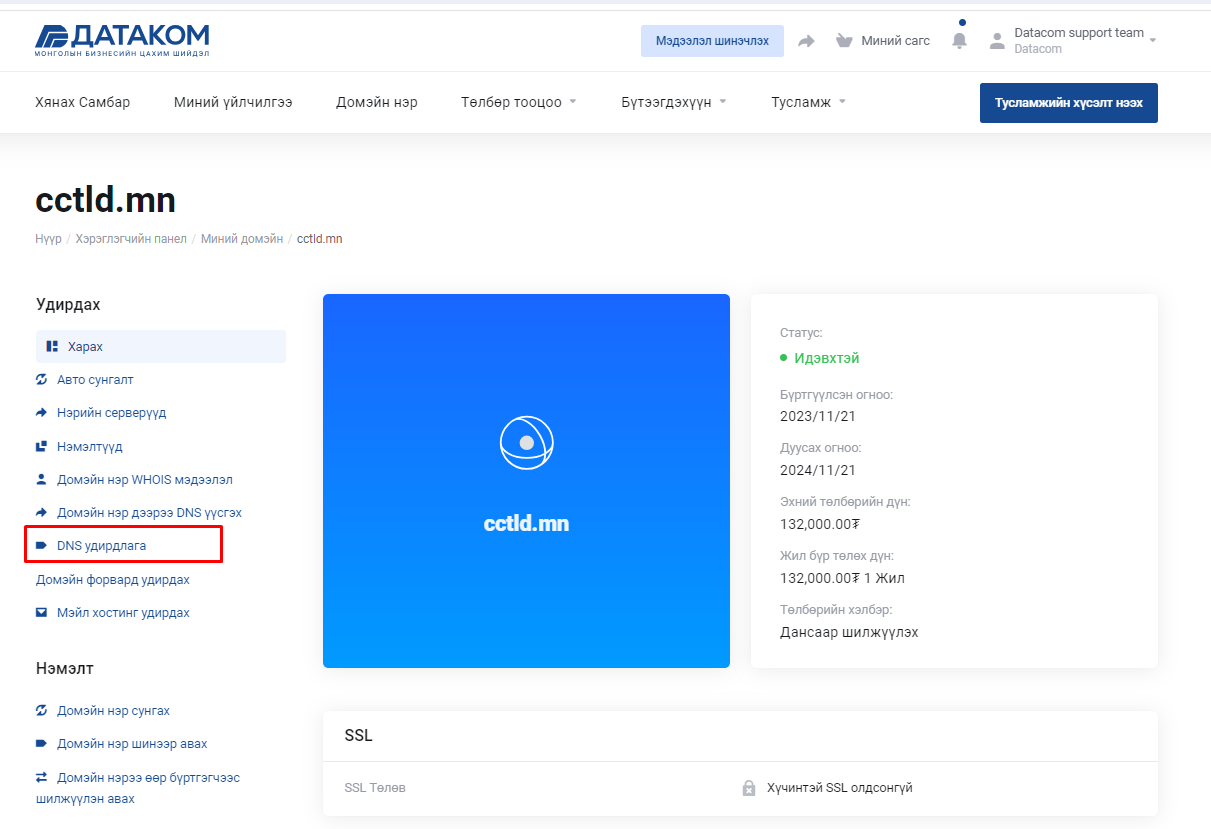Open Миний үйлчилгээ in the navigation bar
This screenshot has width=1211, height=829.
point(233,102)
